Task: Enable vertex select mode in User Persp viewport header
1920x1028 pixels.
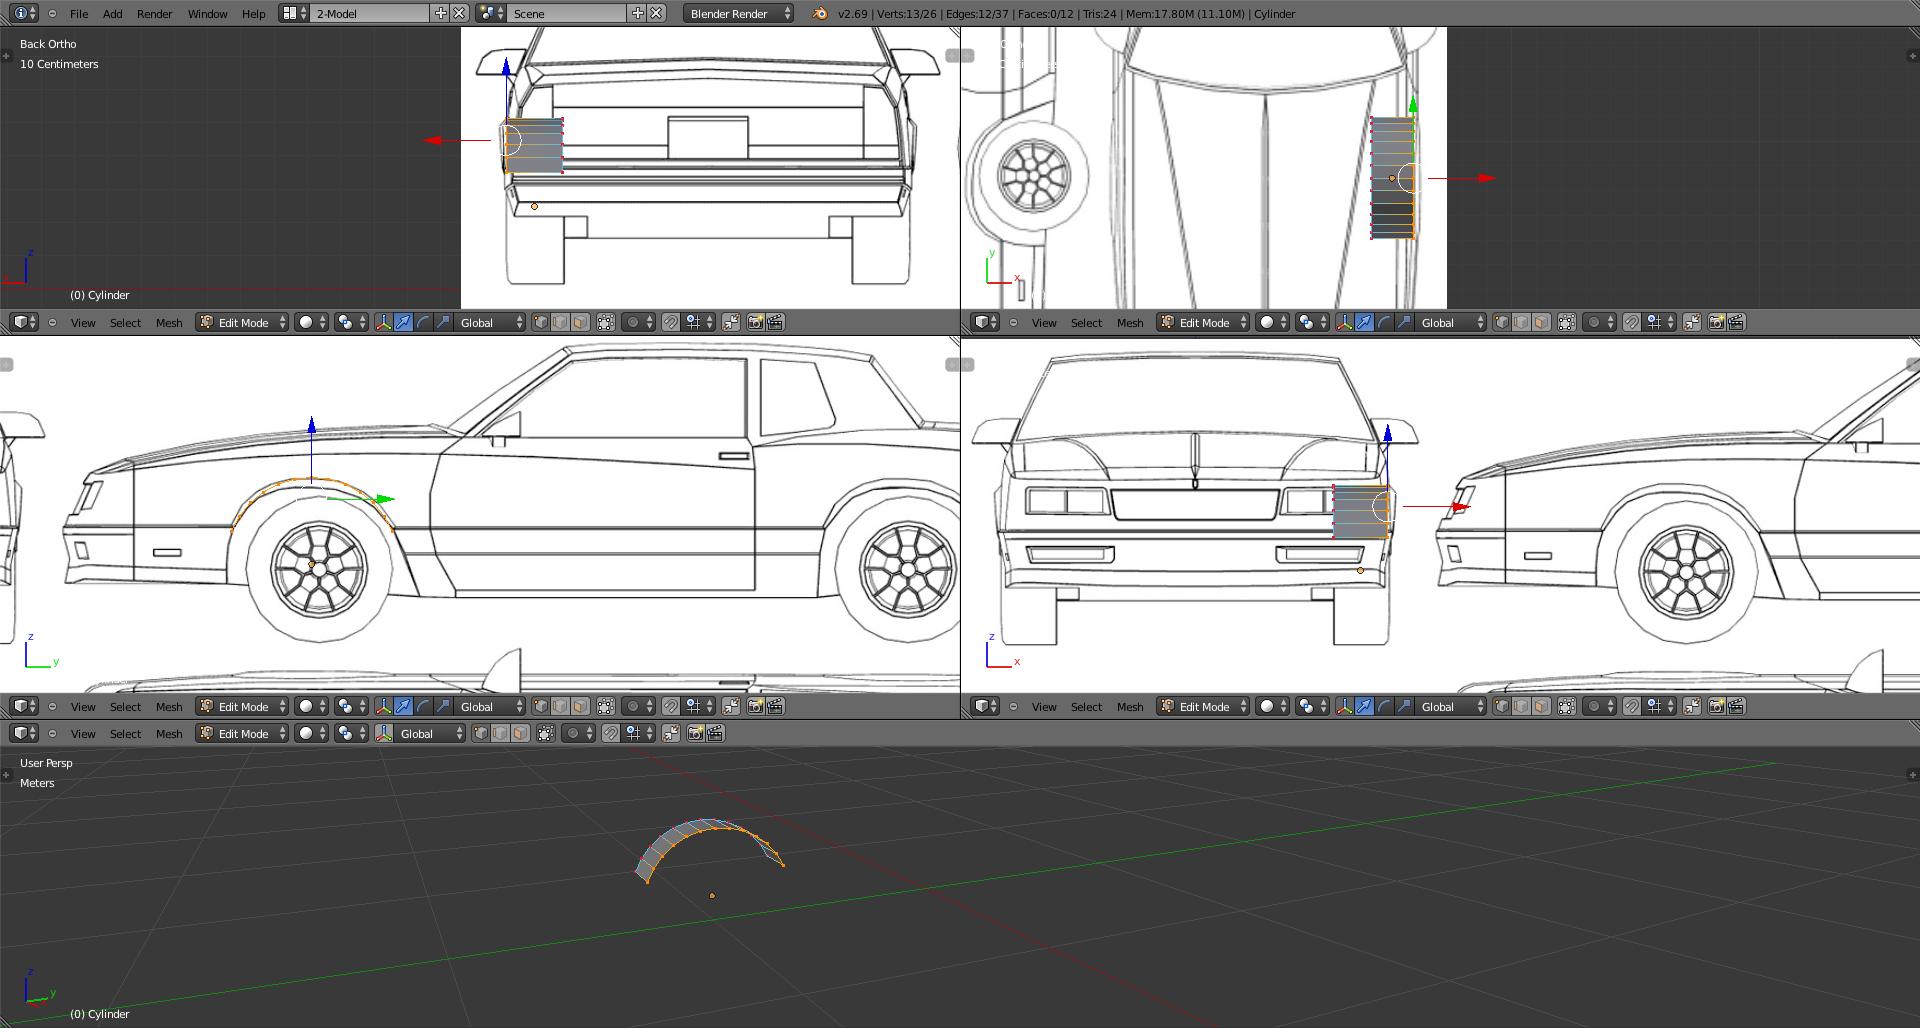Action: (481, 733)
